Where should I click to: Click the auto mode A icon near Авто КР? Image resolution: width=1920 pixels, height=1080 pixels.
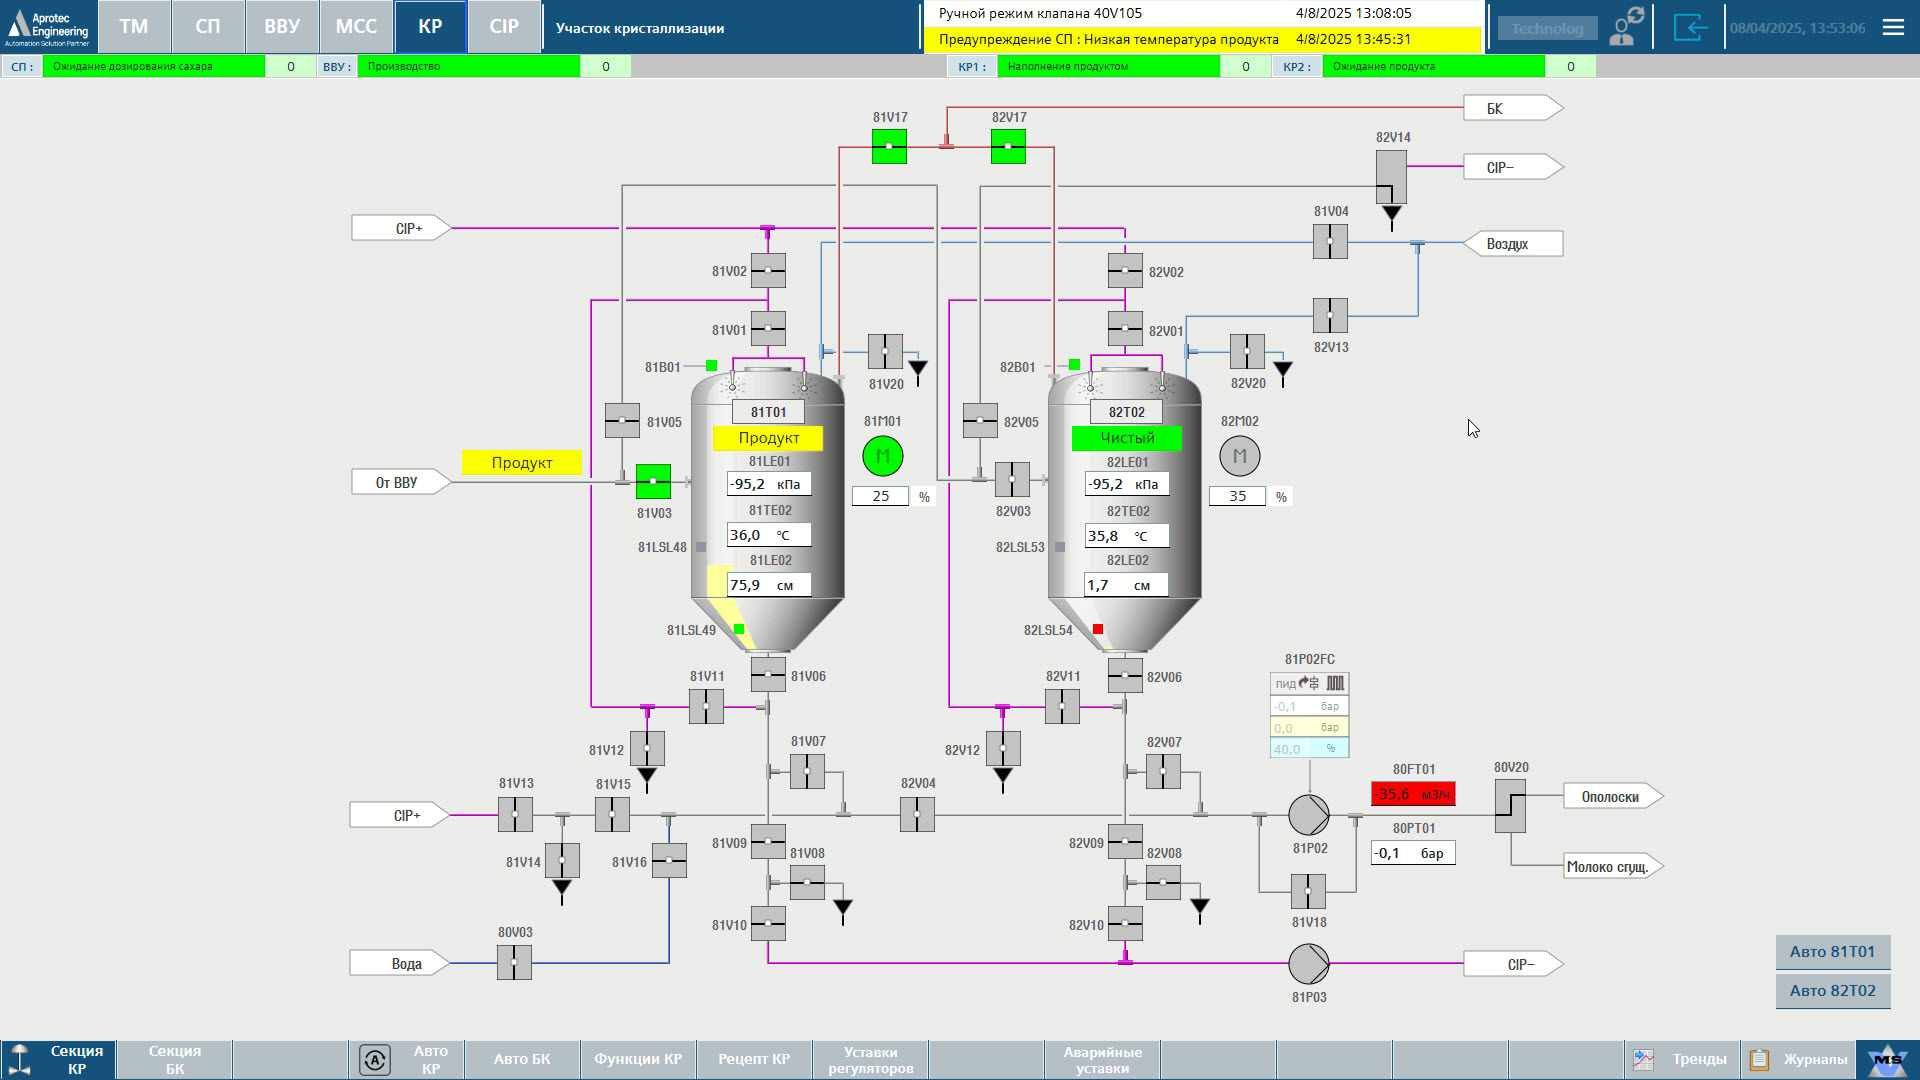point(375,1058)
